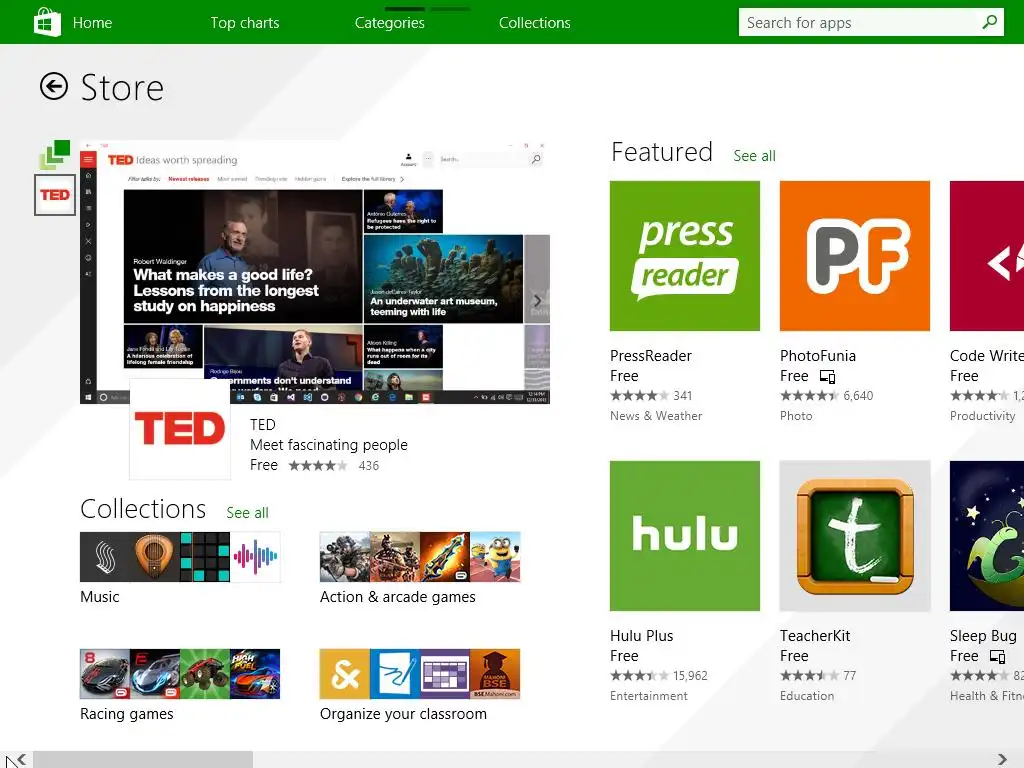Image resolution: width=1024 pixels, height=768 pixels.
Task: Select the green stacked squares spotlight thumbnail
Action: [55, 155]
